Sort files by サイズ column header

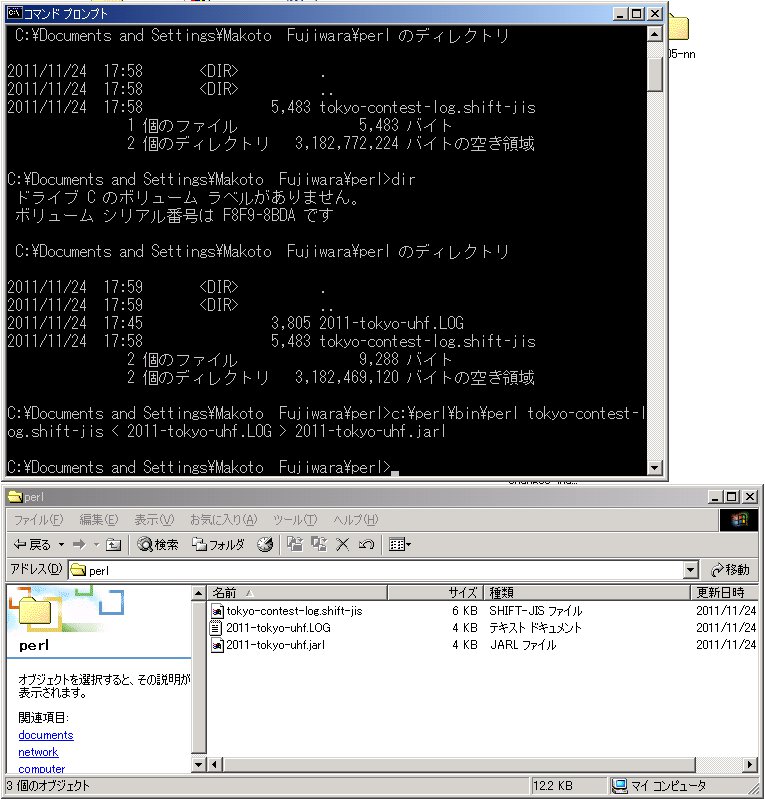[x=462, y=593]
